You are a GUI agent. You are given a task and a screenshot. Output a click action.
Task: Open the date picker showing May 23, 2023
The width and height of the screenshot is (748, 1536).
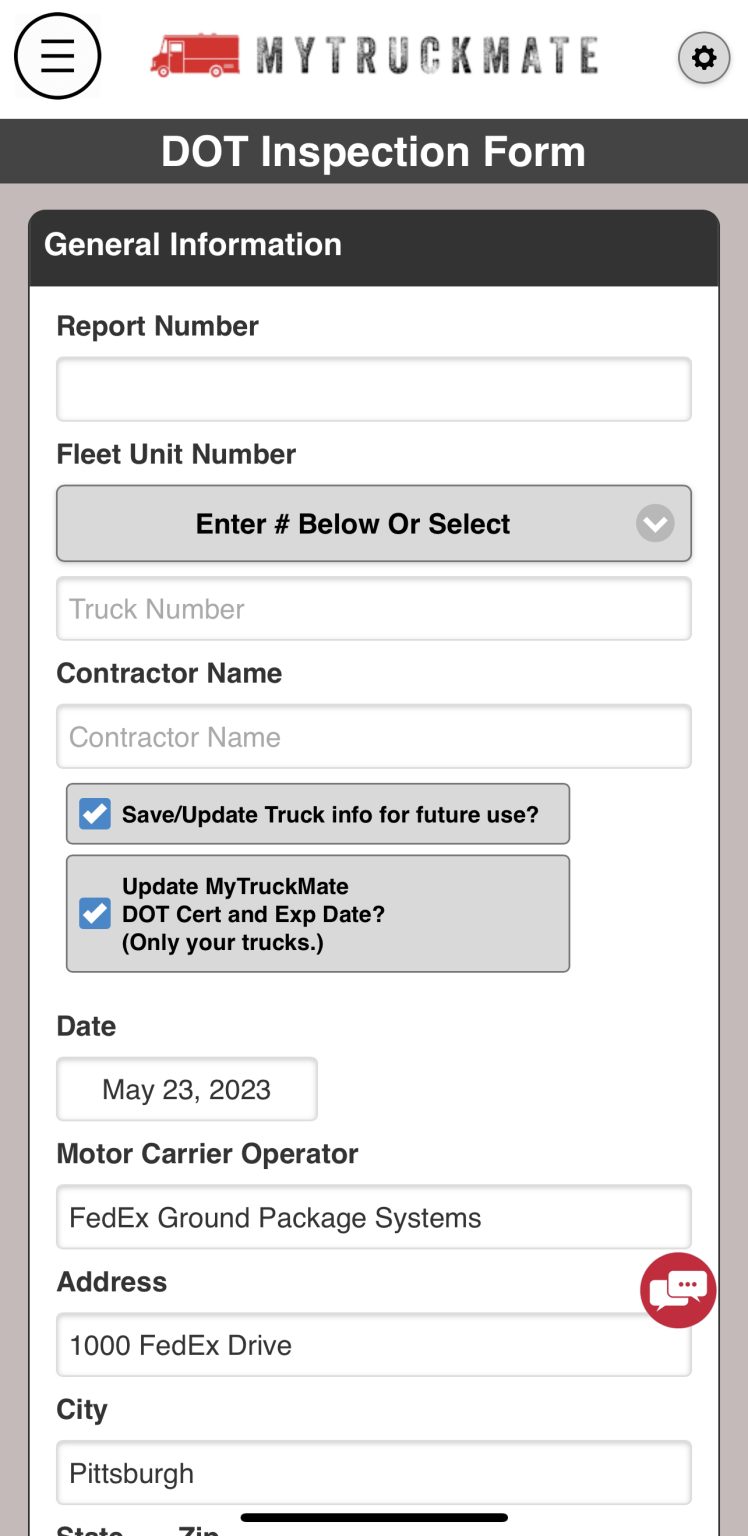click(186, 1089)
